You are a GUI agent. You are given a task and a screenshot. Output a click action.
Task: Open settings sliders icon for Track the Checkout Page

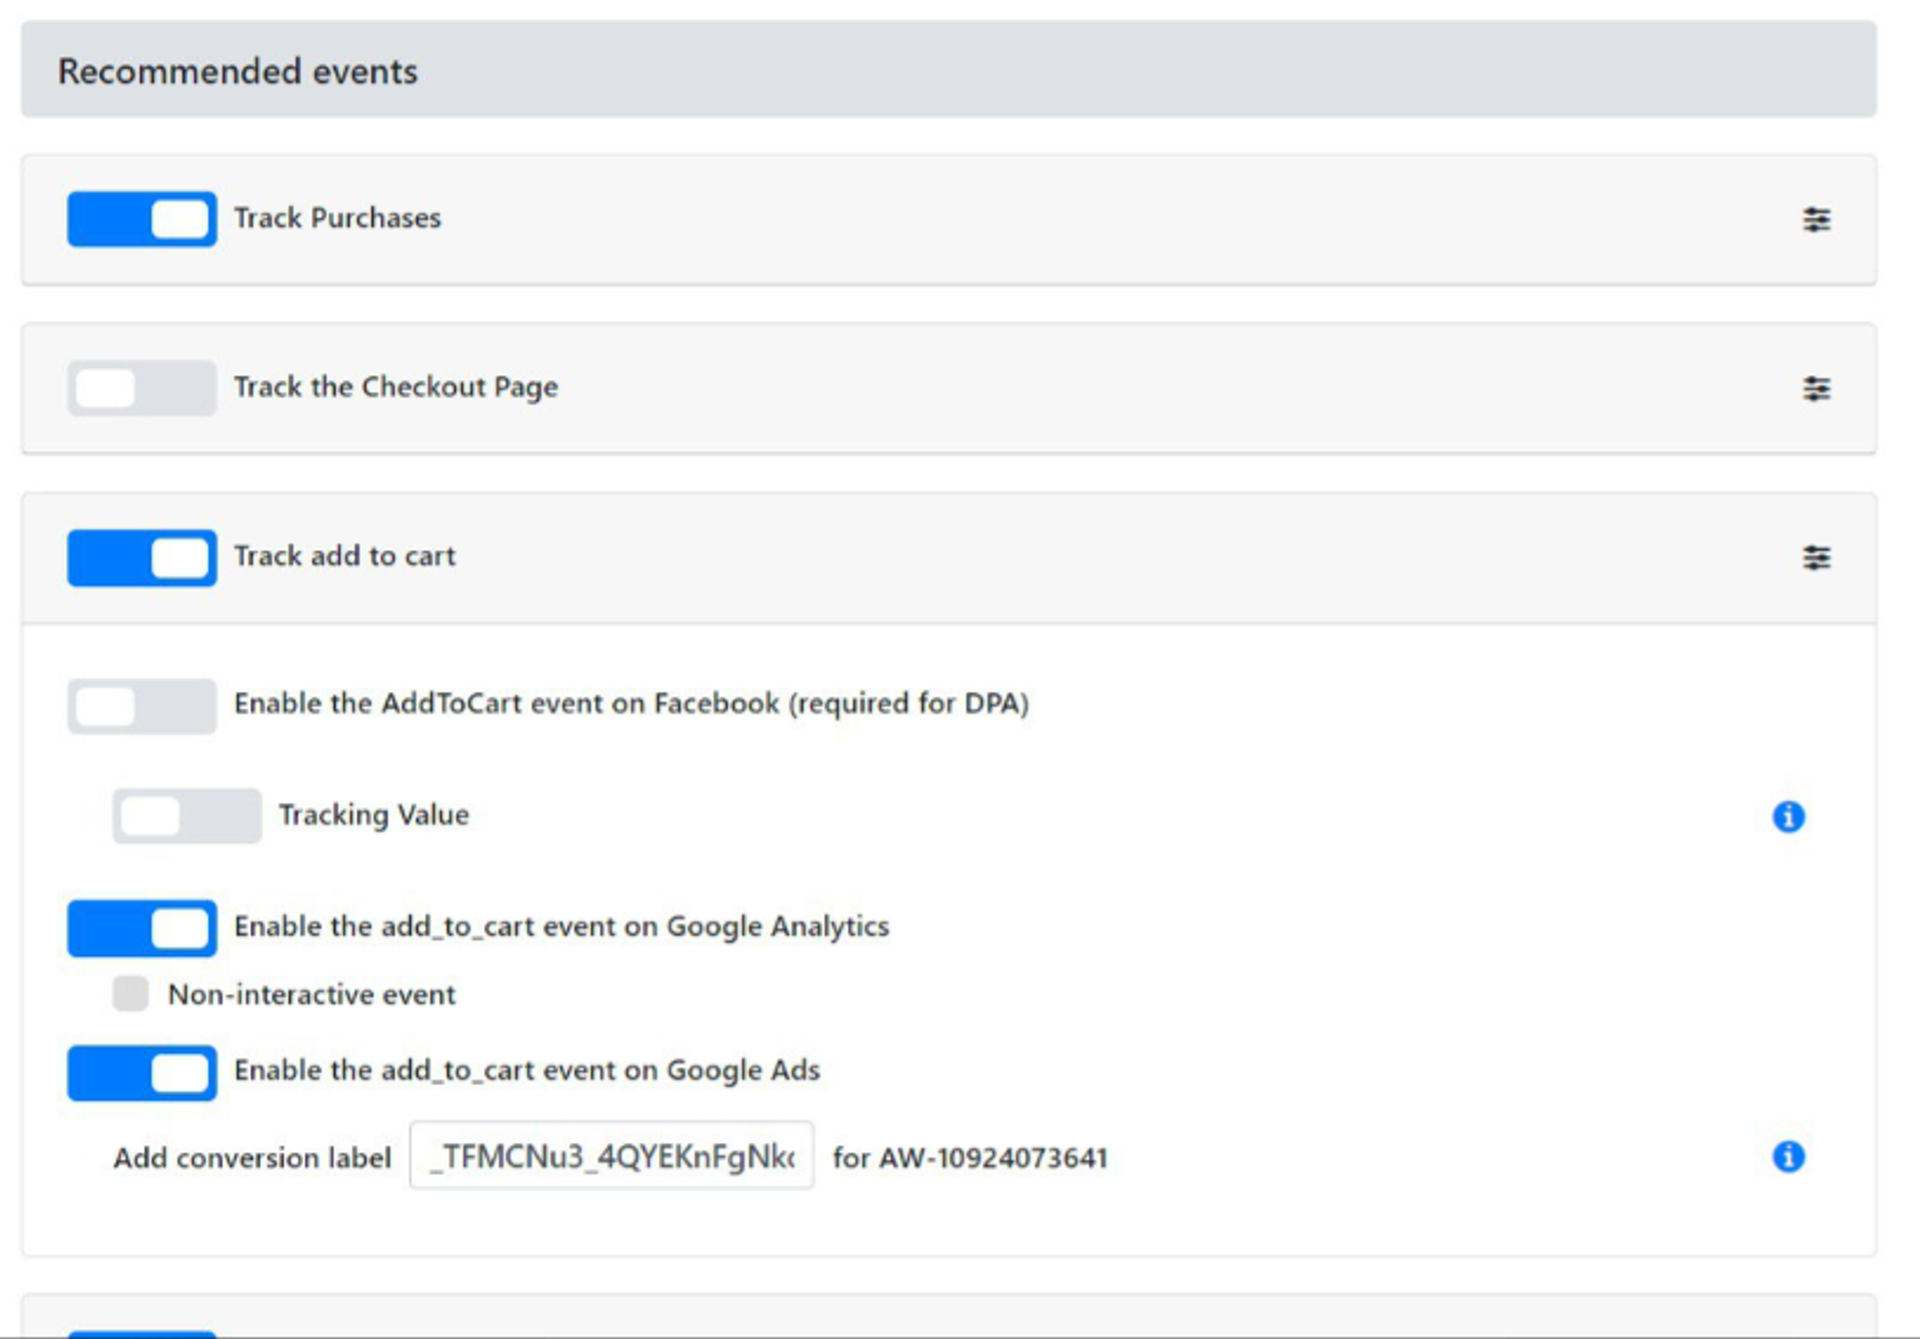click(1816, 388)
